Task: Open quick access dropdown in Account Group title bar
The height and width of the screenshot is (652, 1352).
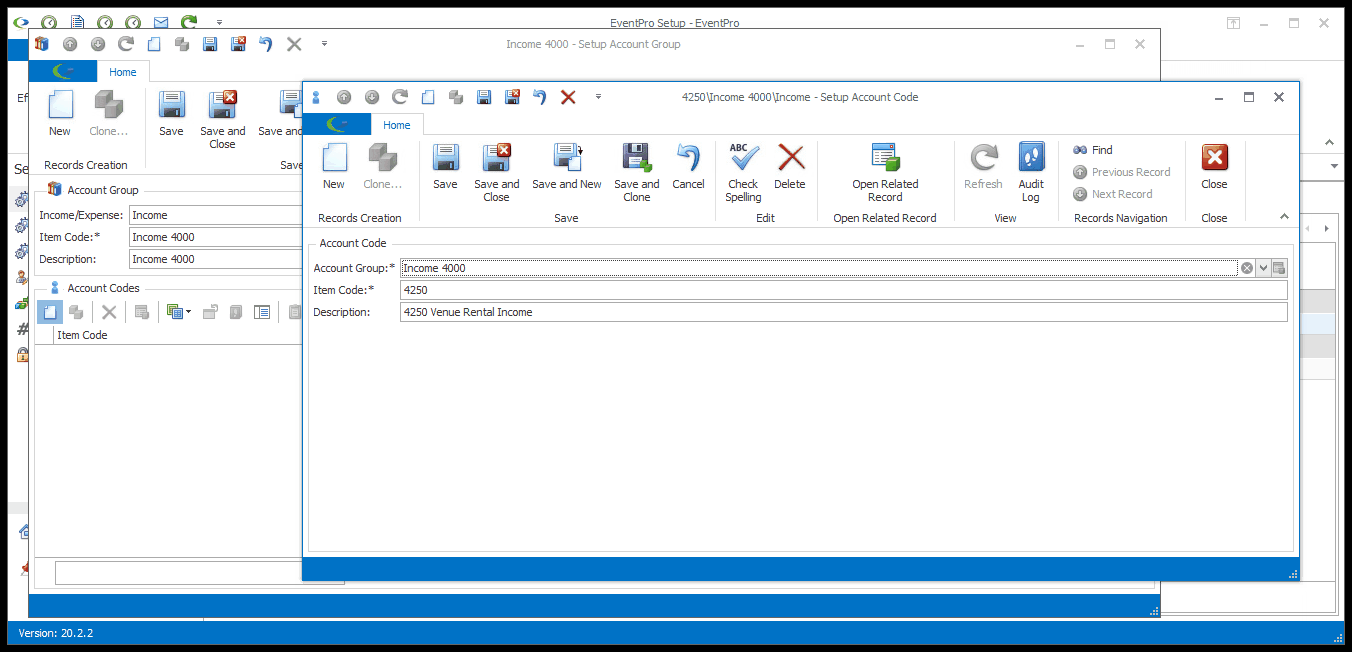Action: click(x=324, y=44)
